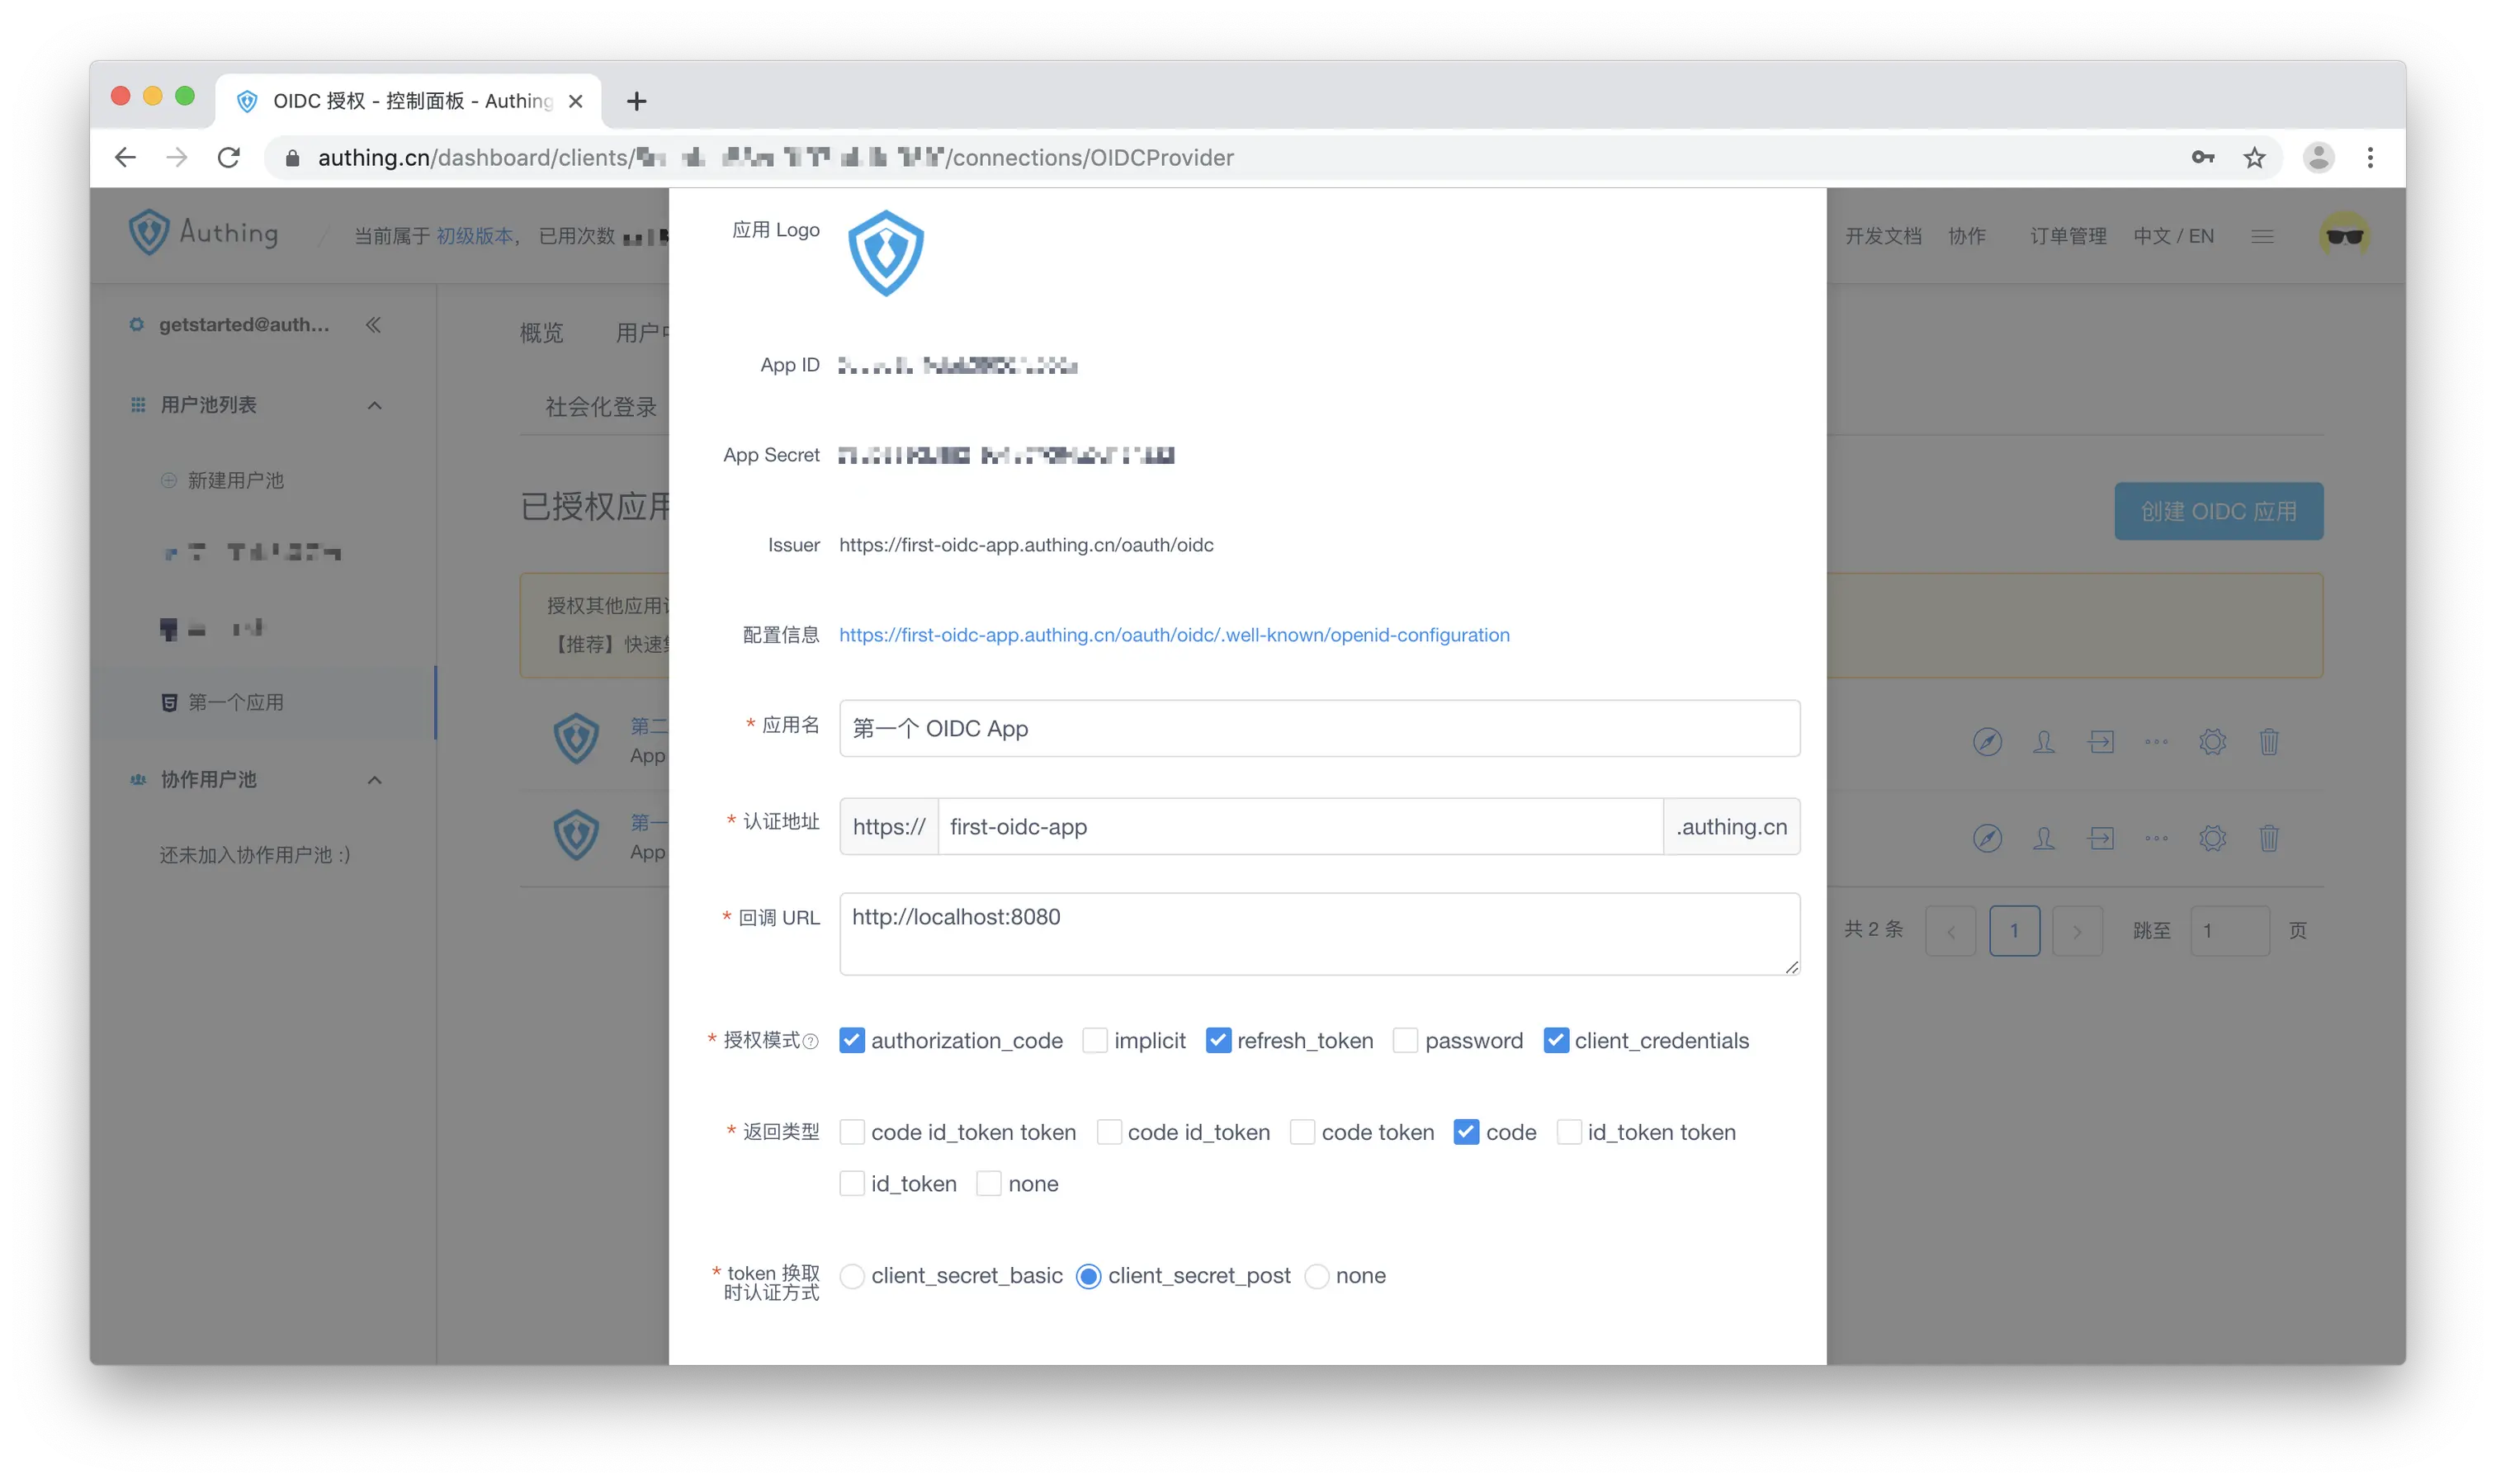Click the login arrow icon in first app row
This screenshot has height=1484, width=2496.
[x=2100, y=742]
